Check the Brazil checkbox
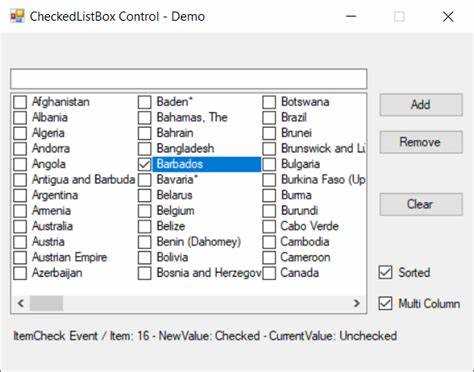Viewport: 474px width, 372px height. [269, 118]
